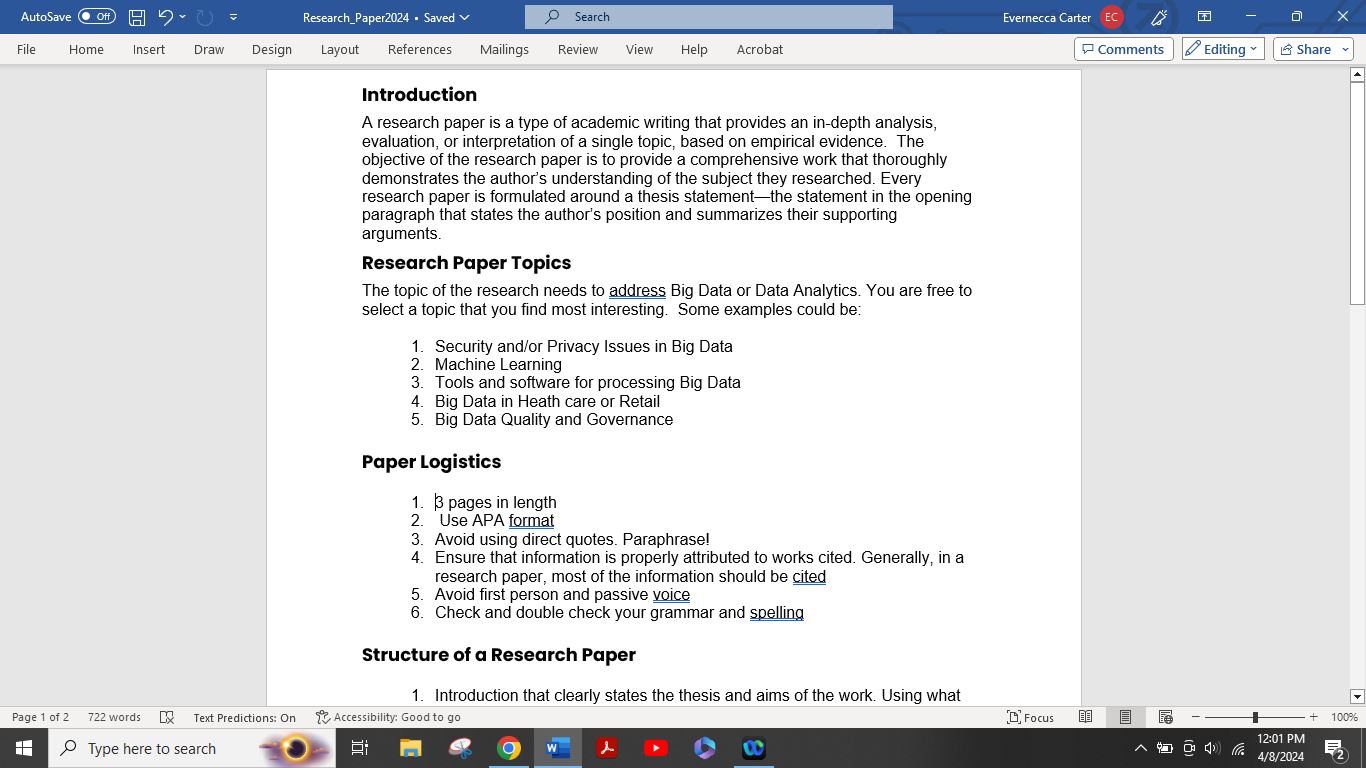The height and width of the screenshot is (768, 1366).
Task: Click the Page 1 of 2 status indicator
Action: [x=40, y=717]
